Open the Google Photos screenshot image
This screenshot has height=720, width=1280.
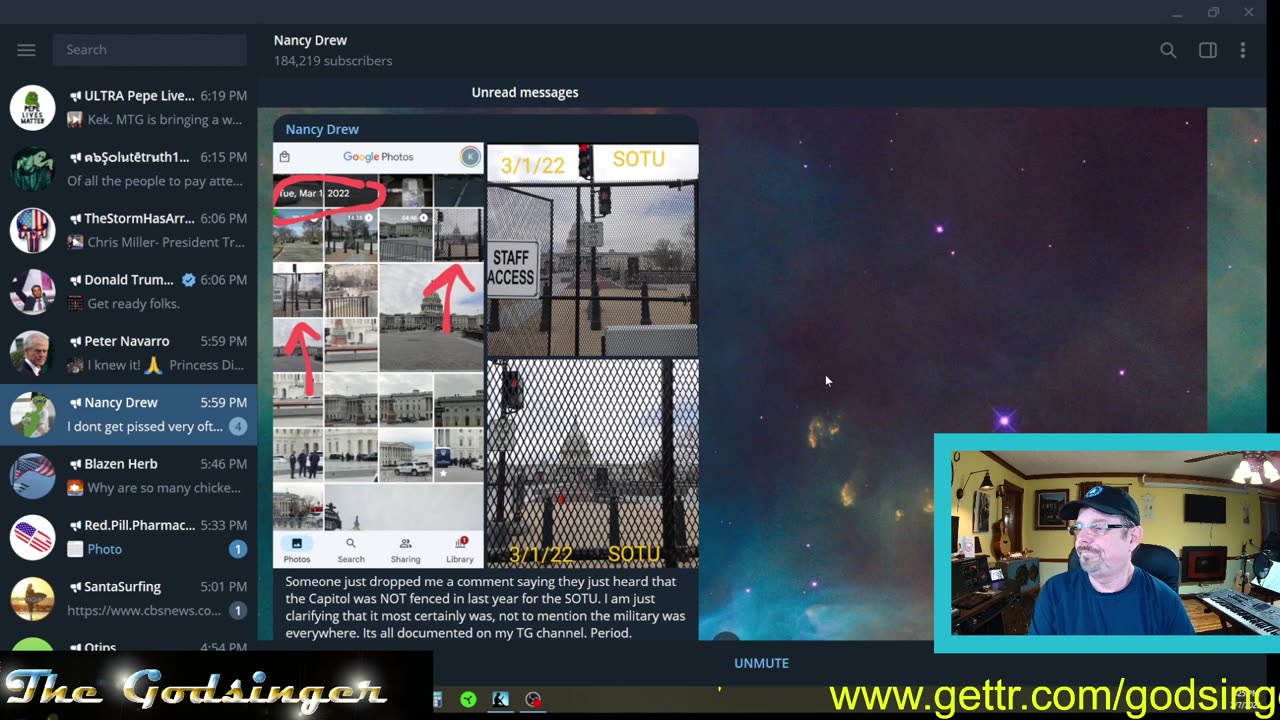click(x=378, y=355)
